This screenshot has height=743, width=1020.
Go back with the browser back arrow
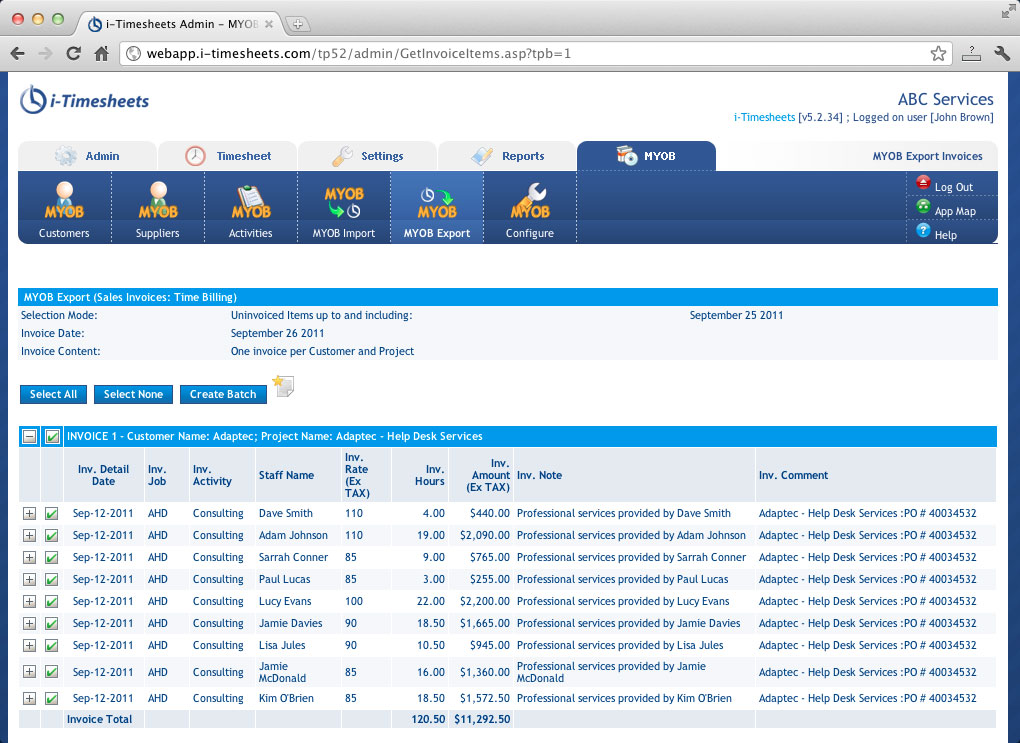click(x=18, y=53)
